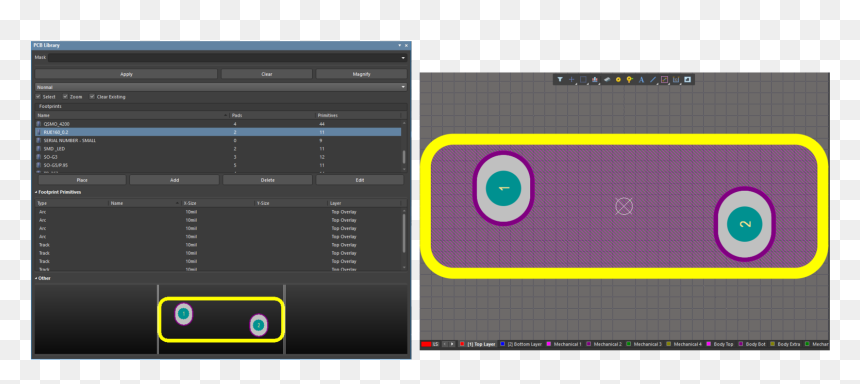Show previous layer tabs with left arrow
The image size is (860, 384).
[445, 344]
